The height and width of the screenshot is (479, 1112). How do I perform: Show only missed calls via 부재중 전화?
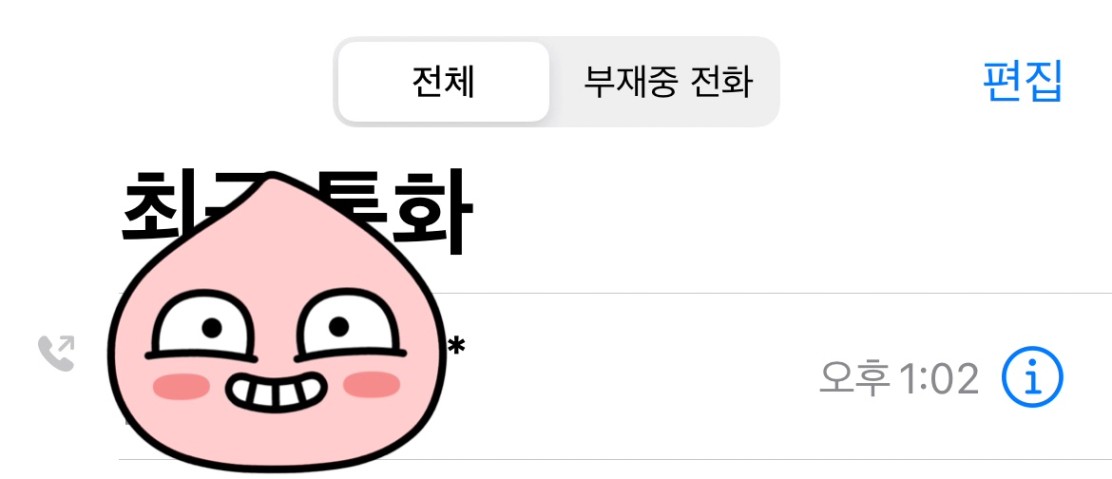click(x=667, y=82)
